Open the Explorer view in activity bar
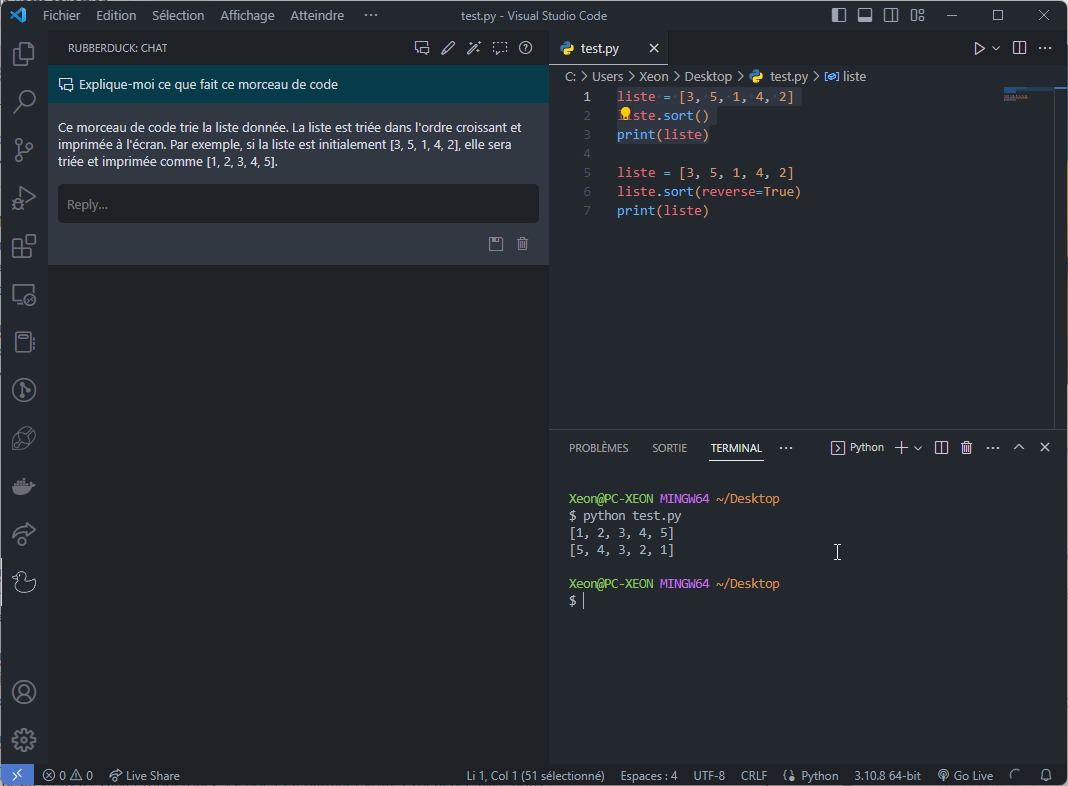Screen dimensions: 1068x786 coord(24,54)
